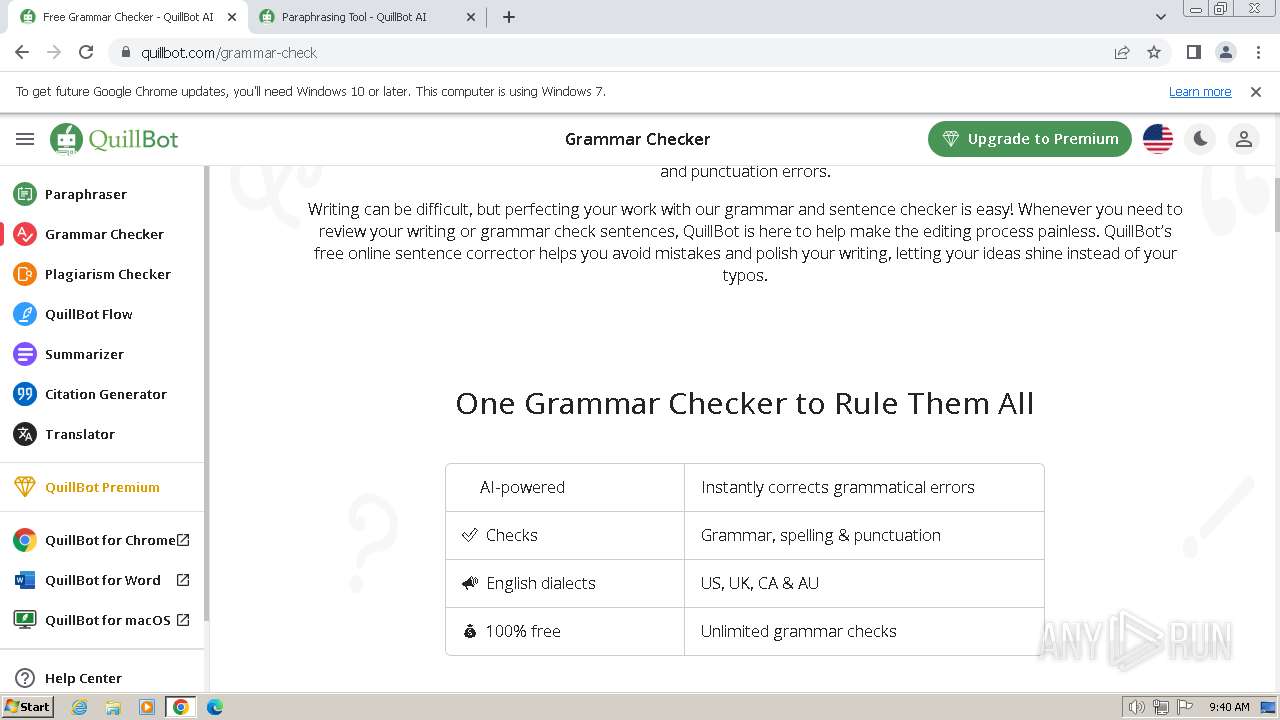Dismiss the Chrome update notification bar
Viewport: 1280px width, 720px height.
pos(1256,92)
